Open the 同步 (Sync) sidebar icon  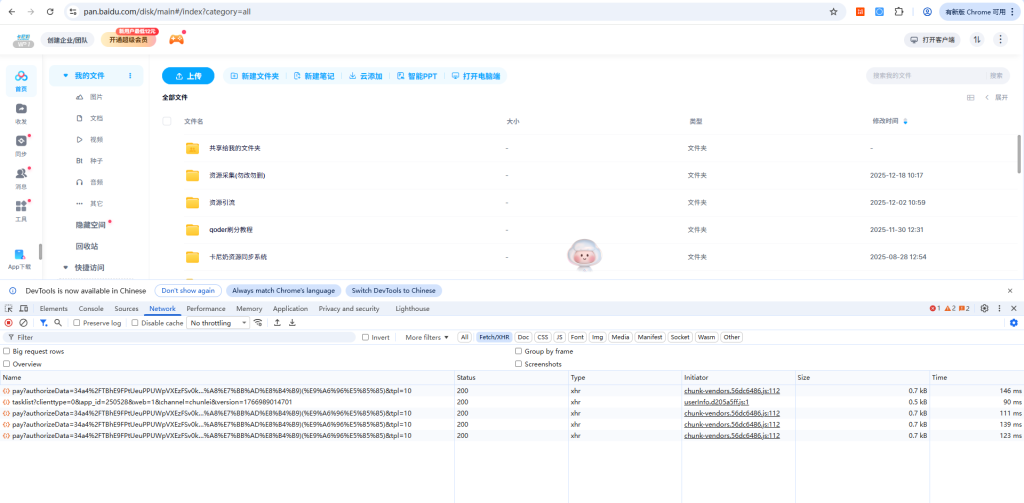point(21,144)
